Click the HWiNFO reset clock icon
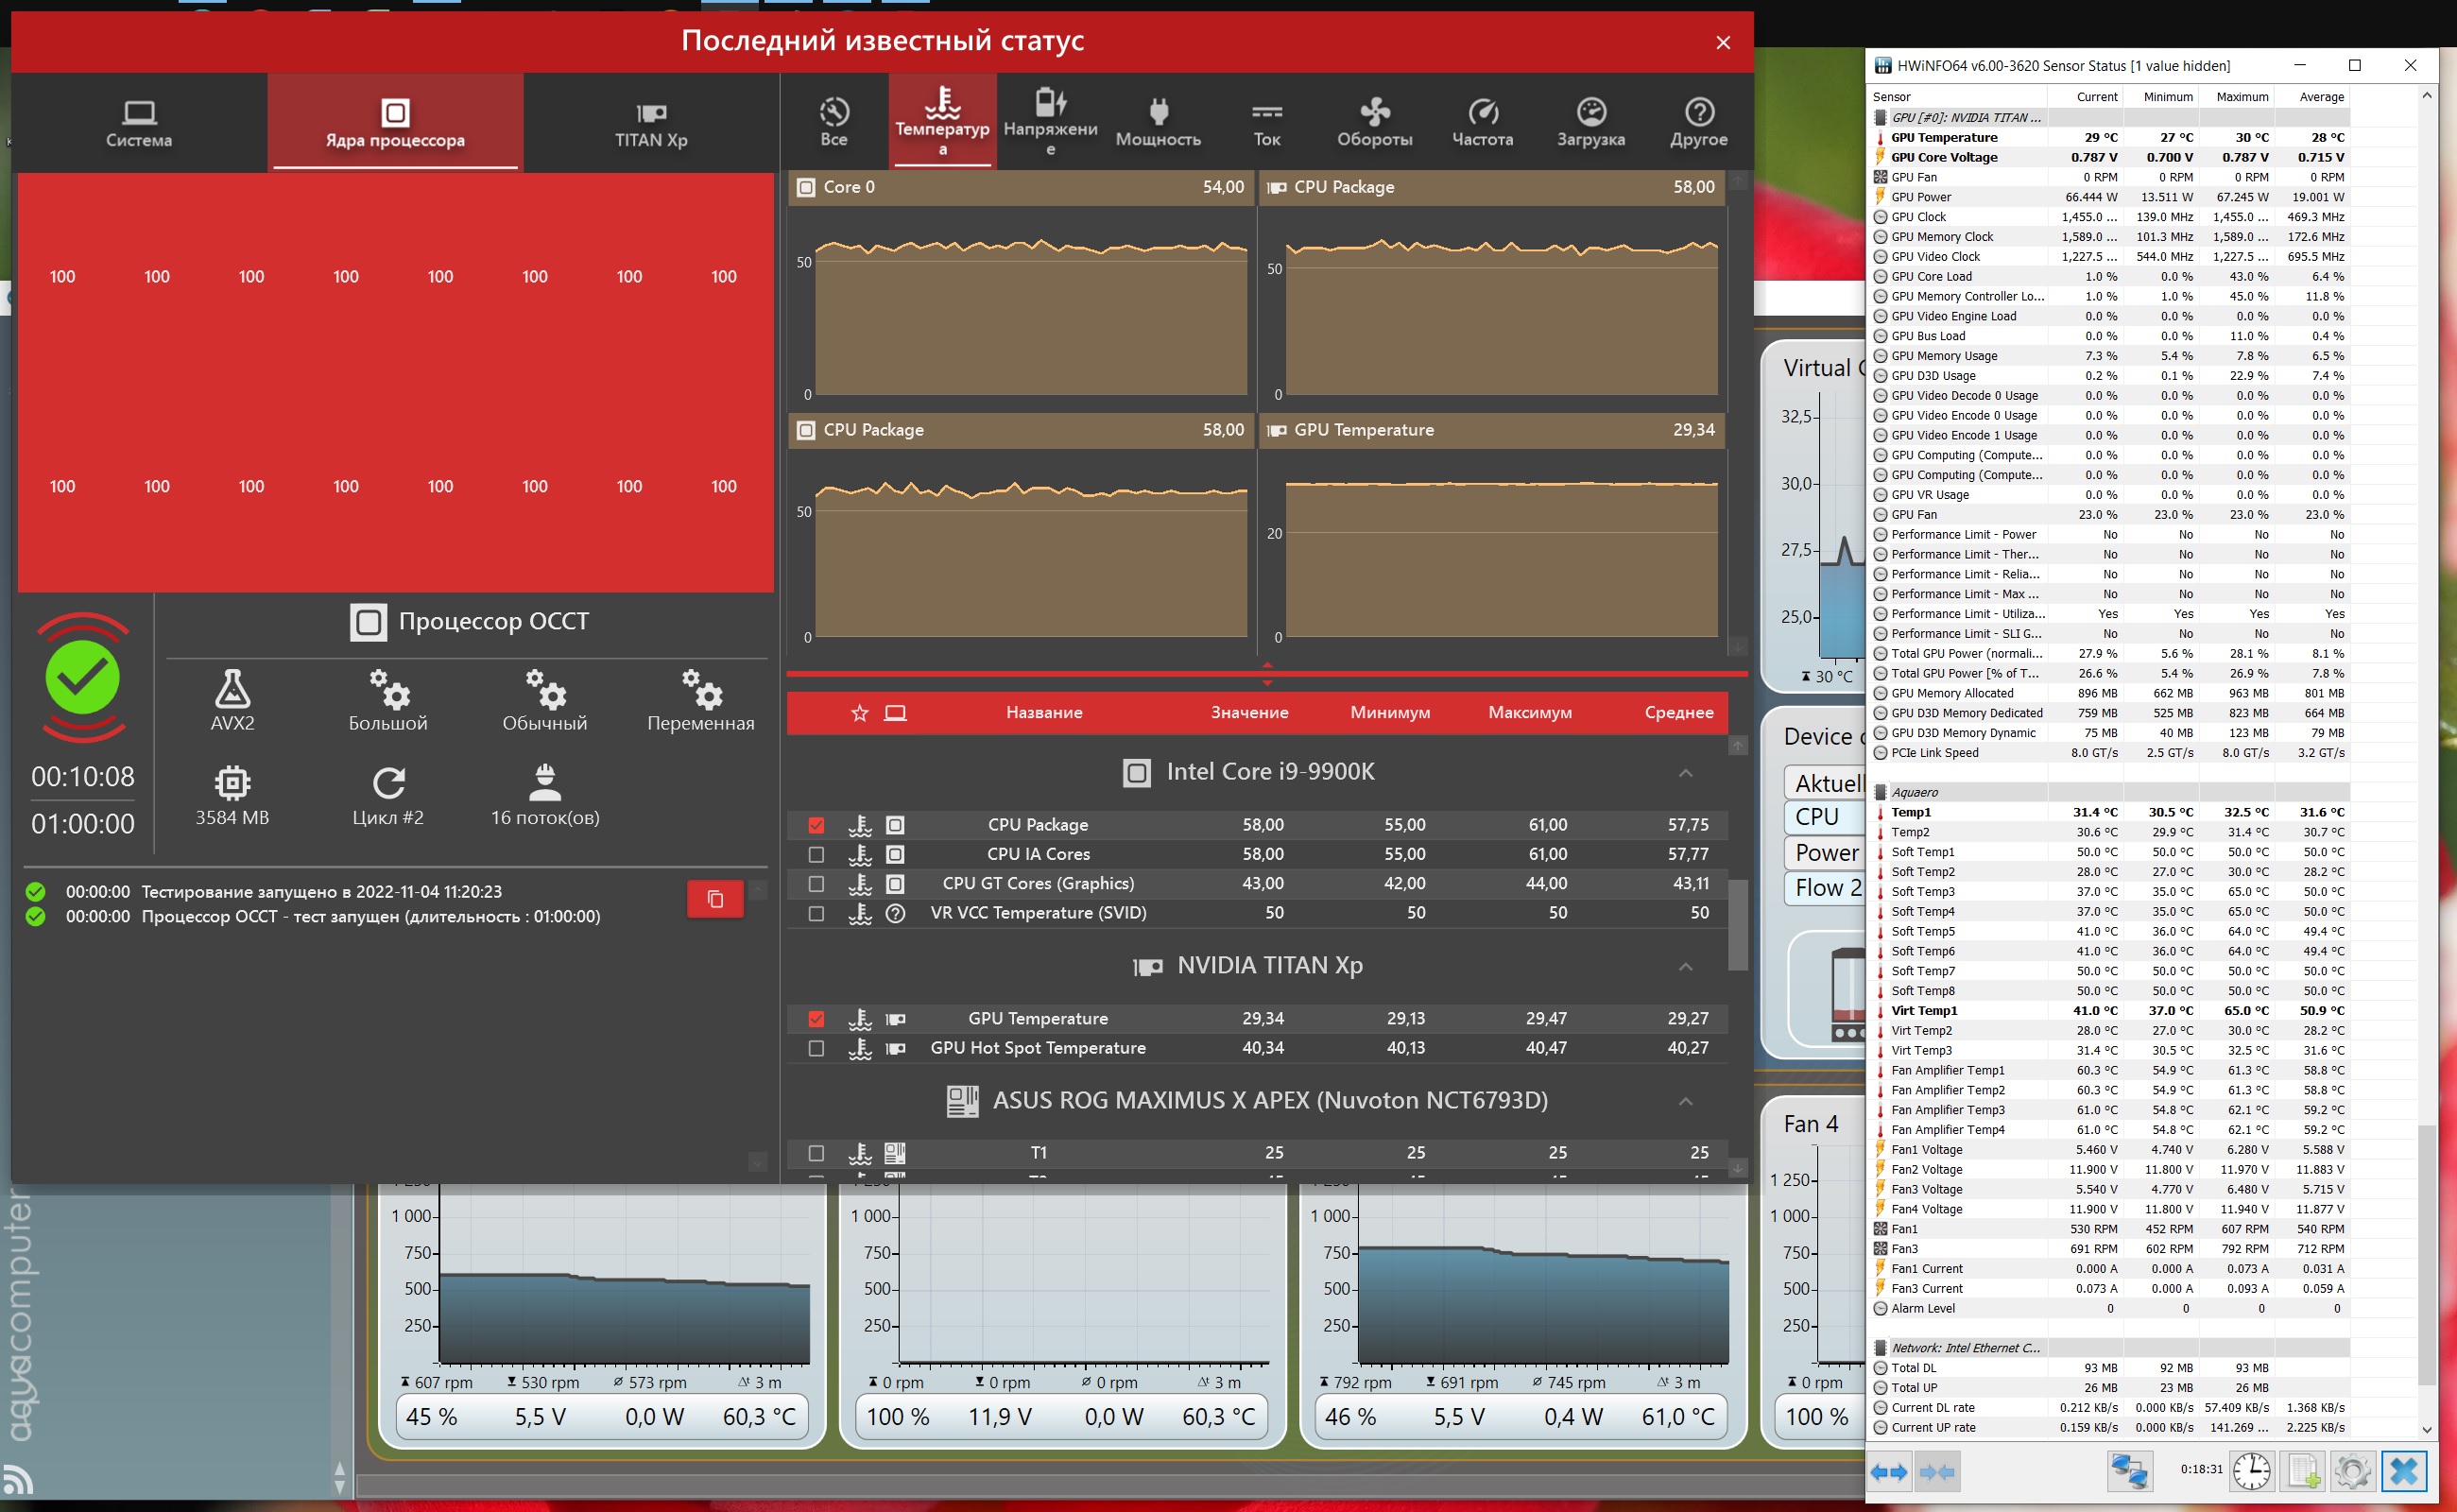This screenshot has width=2457, height=1512. [2251, 1471]
